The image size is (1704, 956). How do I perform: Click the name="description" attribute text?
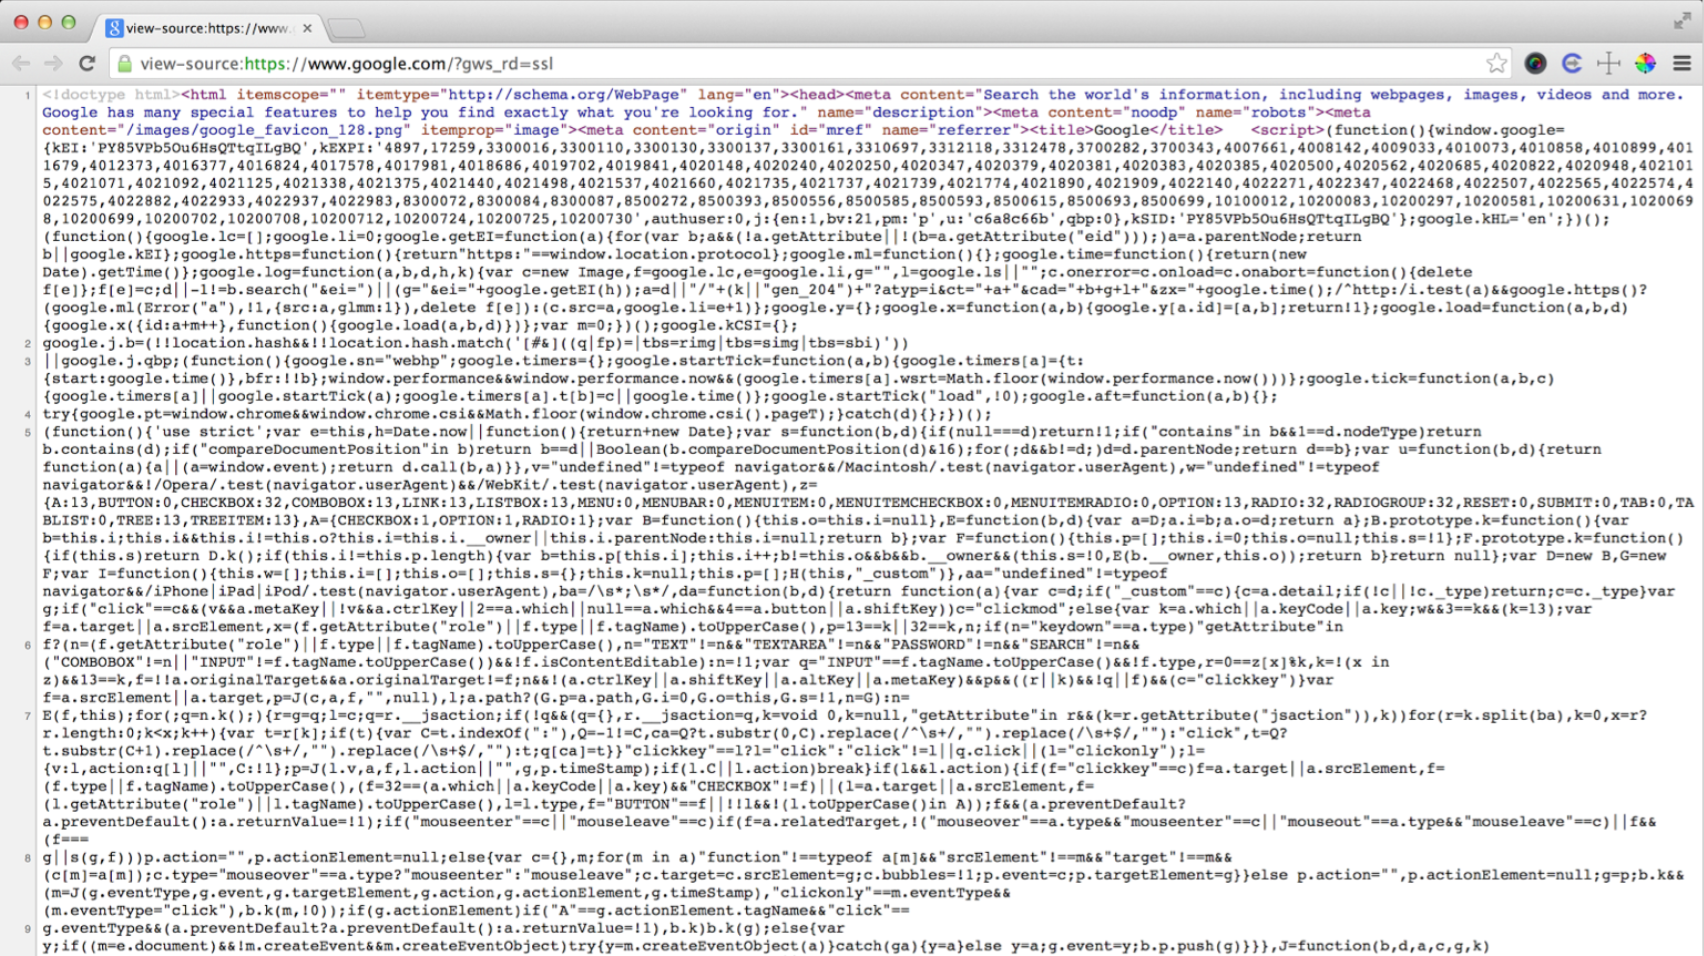click(895, 112)
